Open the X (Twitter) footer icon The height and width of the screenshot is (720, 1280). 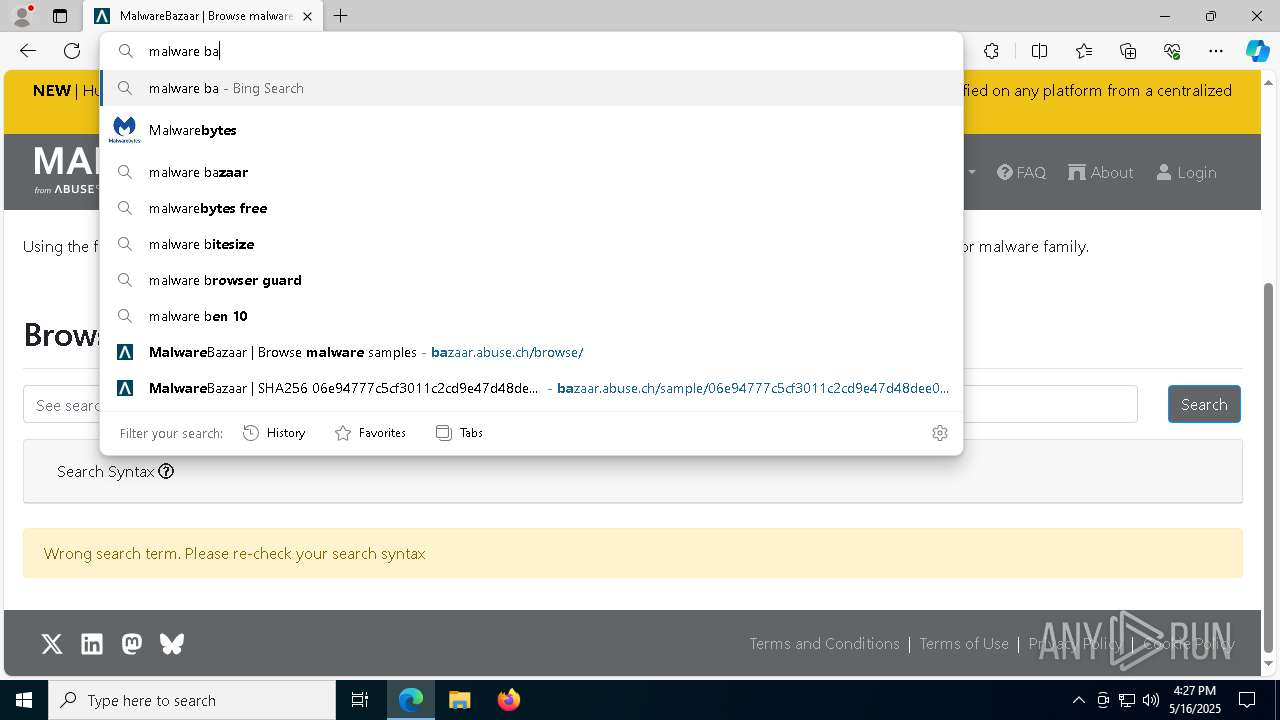pos(52,644)
